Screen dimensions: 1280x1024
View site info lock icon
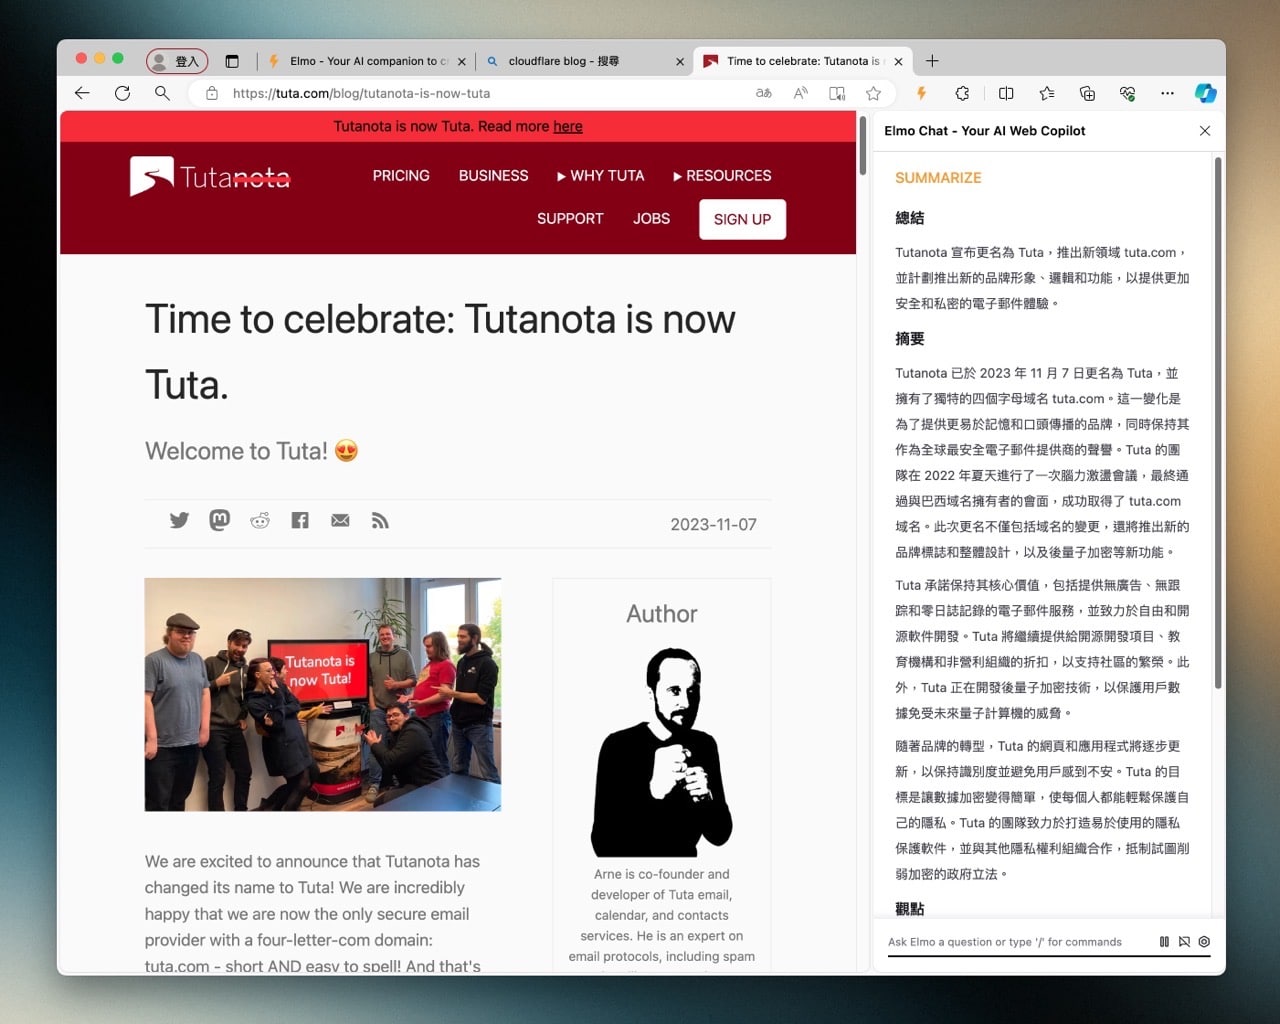click(212, 93)
